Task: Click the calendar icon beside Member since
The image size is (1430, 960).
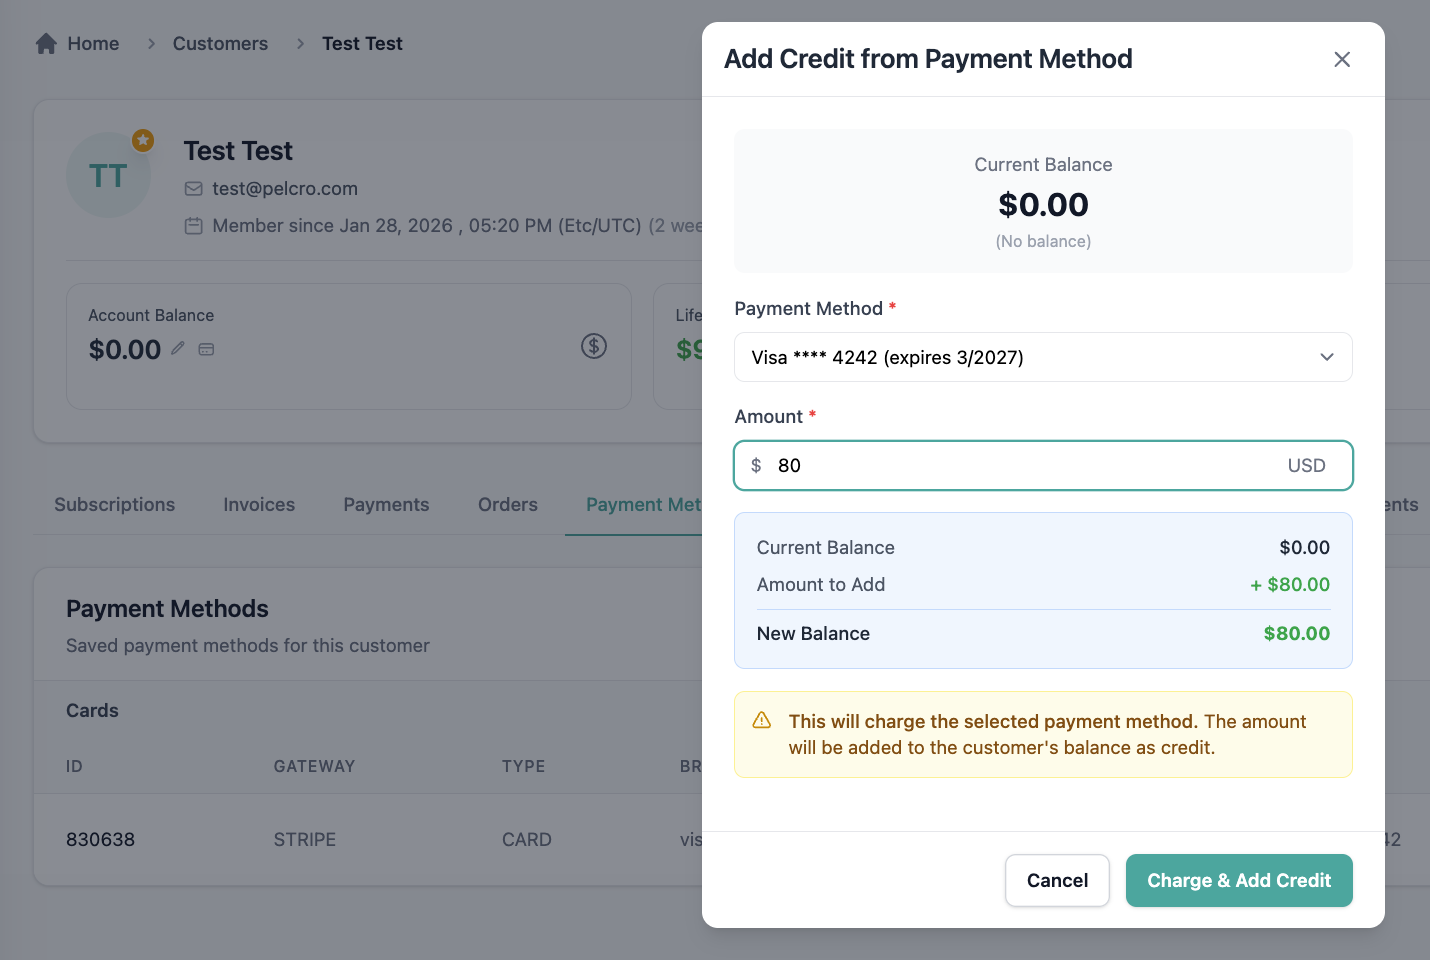Action: [x=194, y=226]
